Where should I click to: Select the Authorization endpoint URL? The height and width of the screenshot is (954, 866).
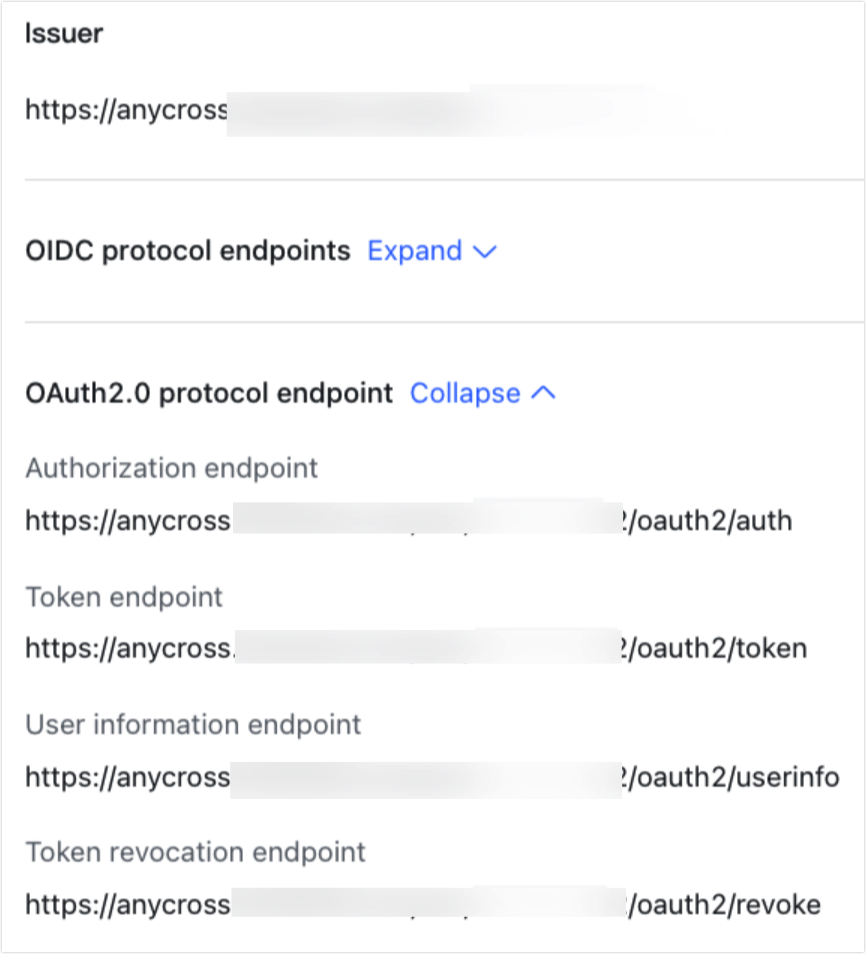coord(410,521)
